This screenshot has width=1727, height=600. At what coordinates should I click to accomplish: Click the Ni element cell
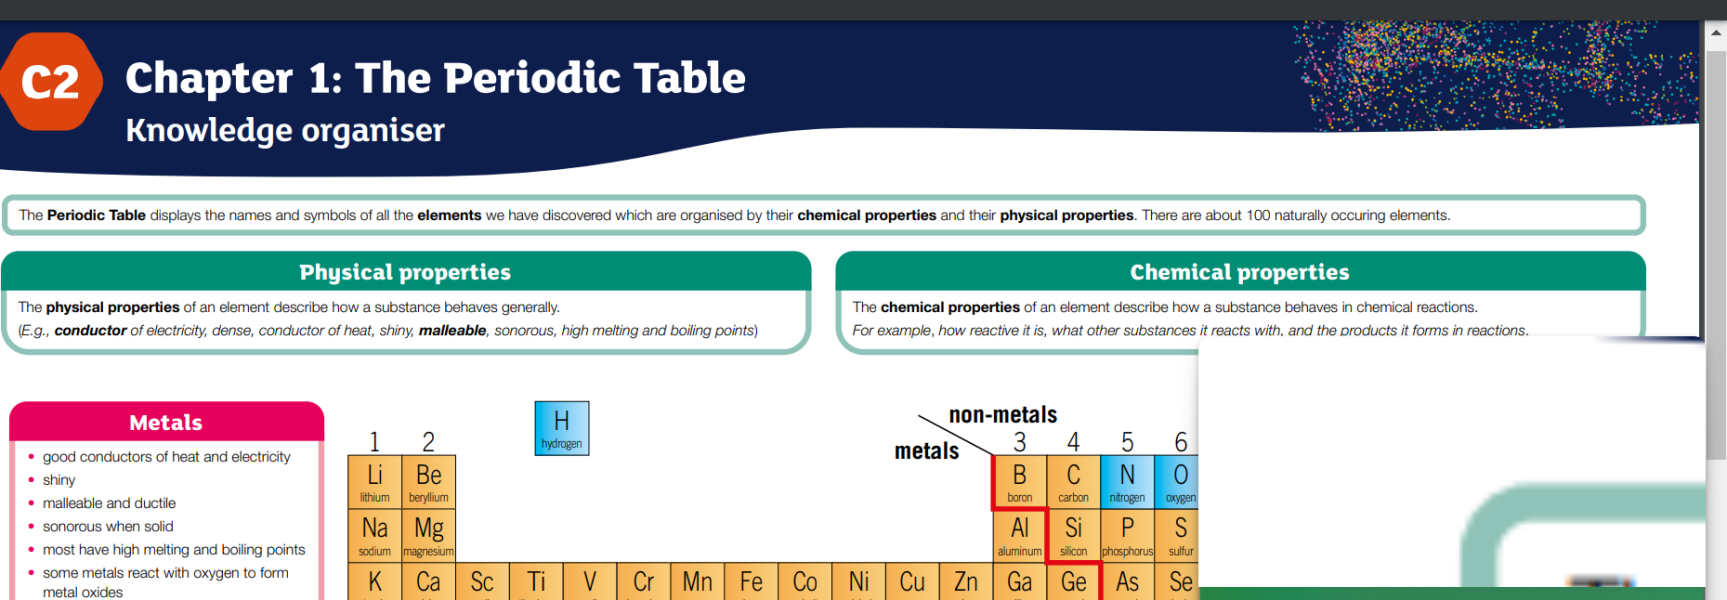point(859,581)
